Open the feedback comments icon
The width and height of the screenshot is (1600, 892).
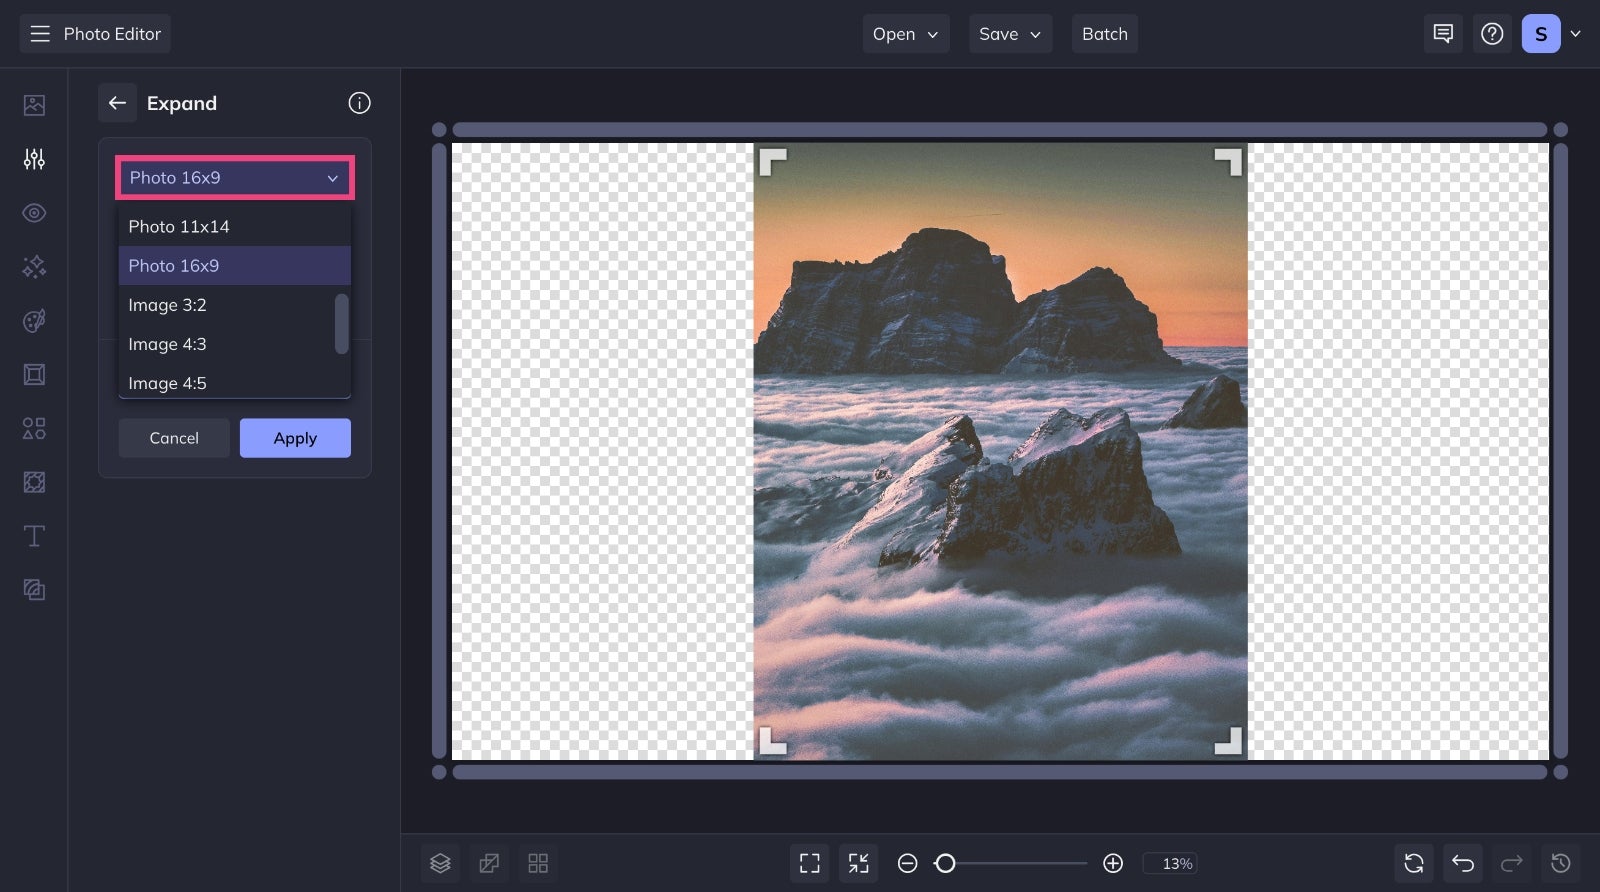pyautogui.click(x=1443, y=34)
